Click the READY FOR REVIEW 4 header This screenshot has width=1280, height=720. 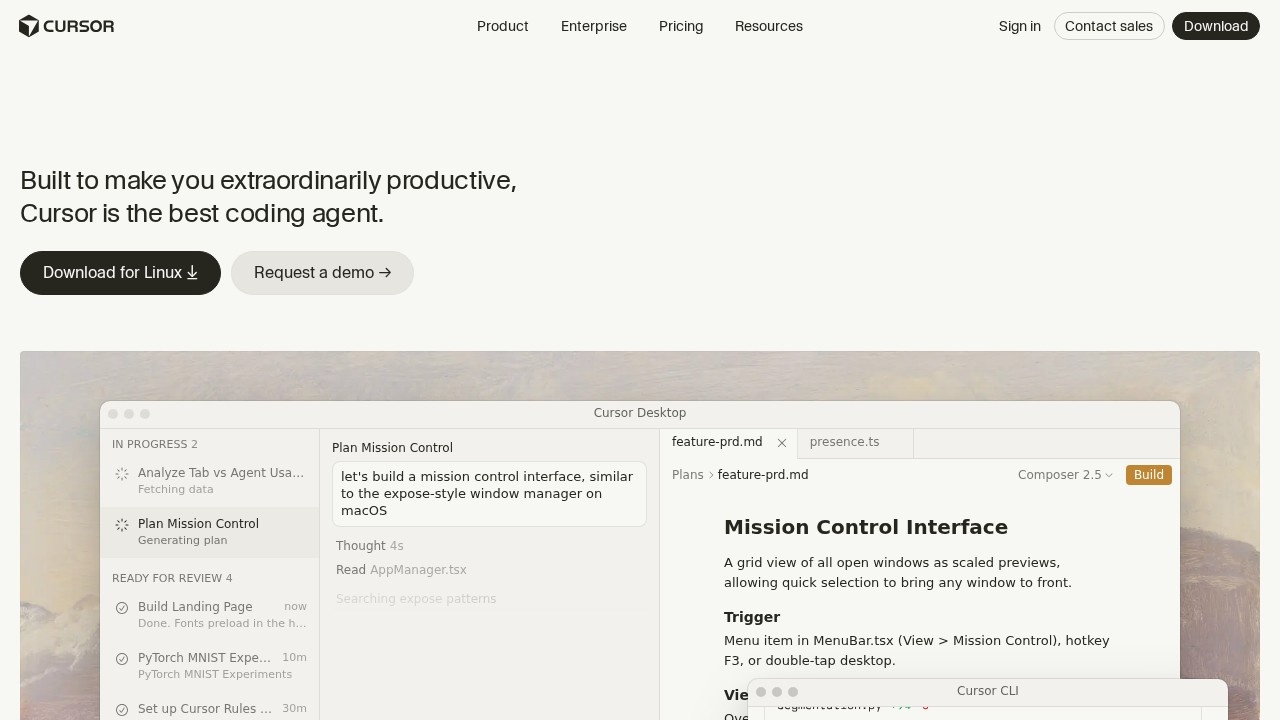tap(172, 578)
